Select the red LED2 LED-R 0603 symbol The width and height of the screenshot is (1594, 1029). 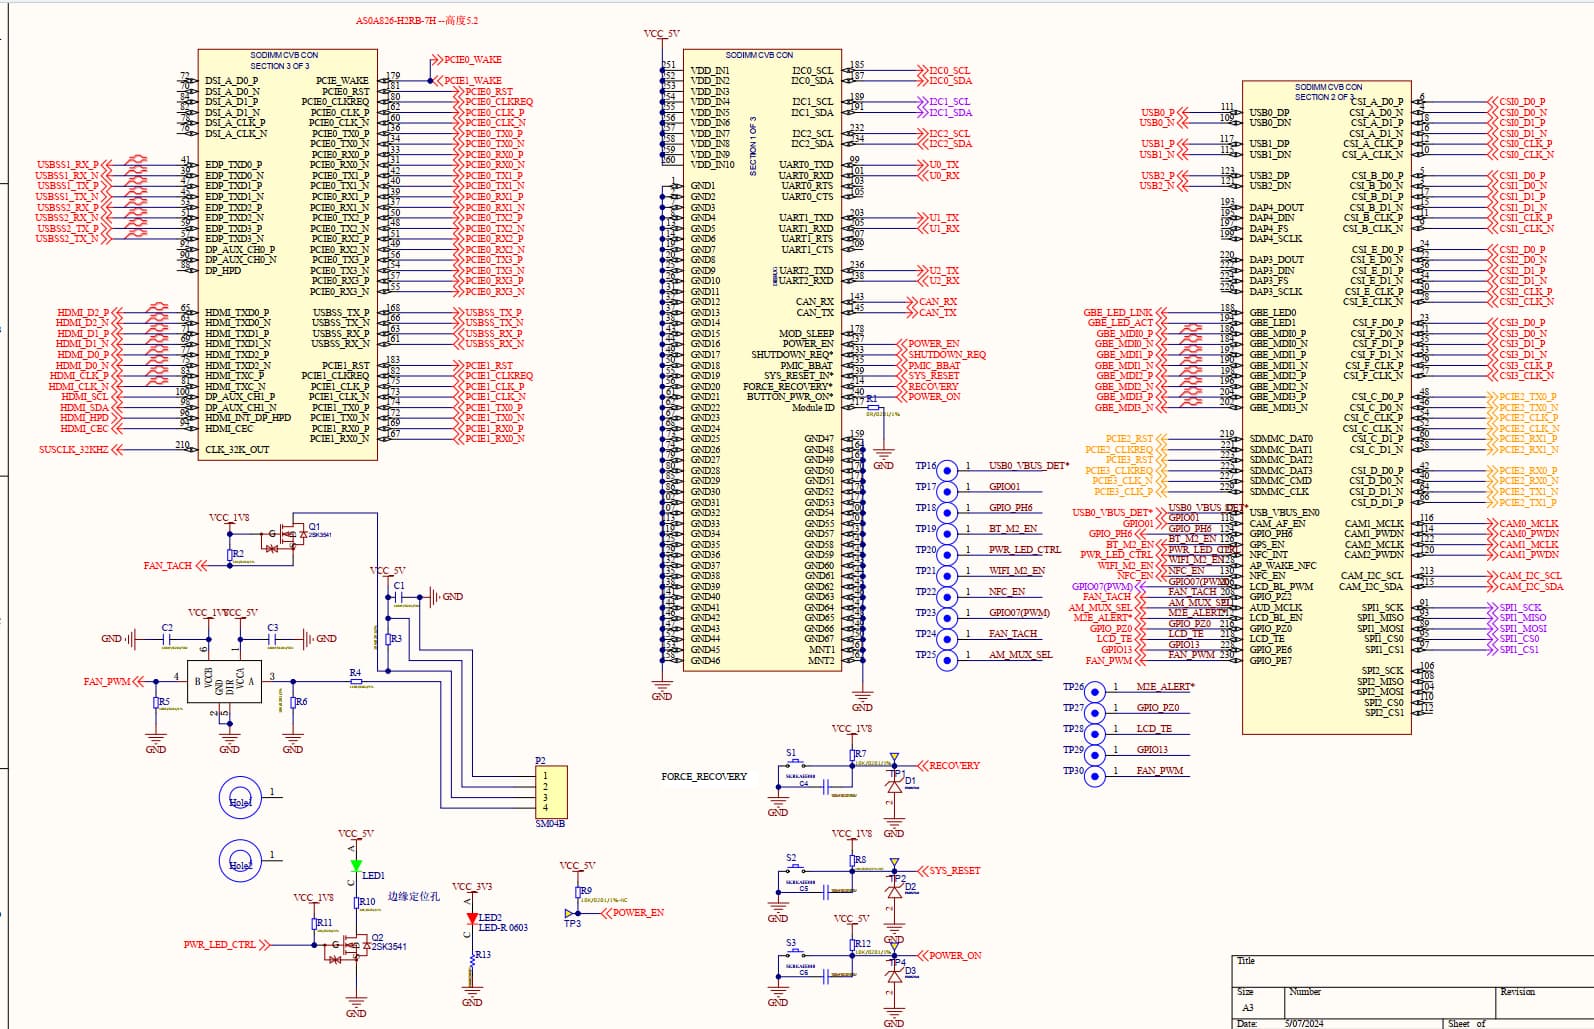(x=472, y=918)
